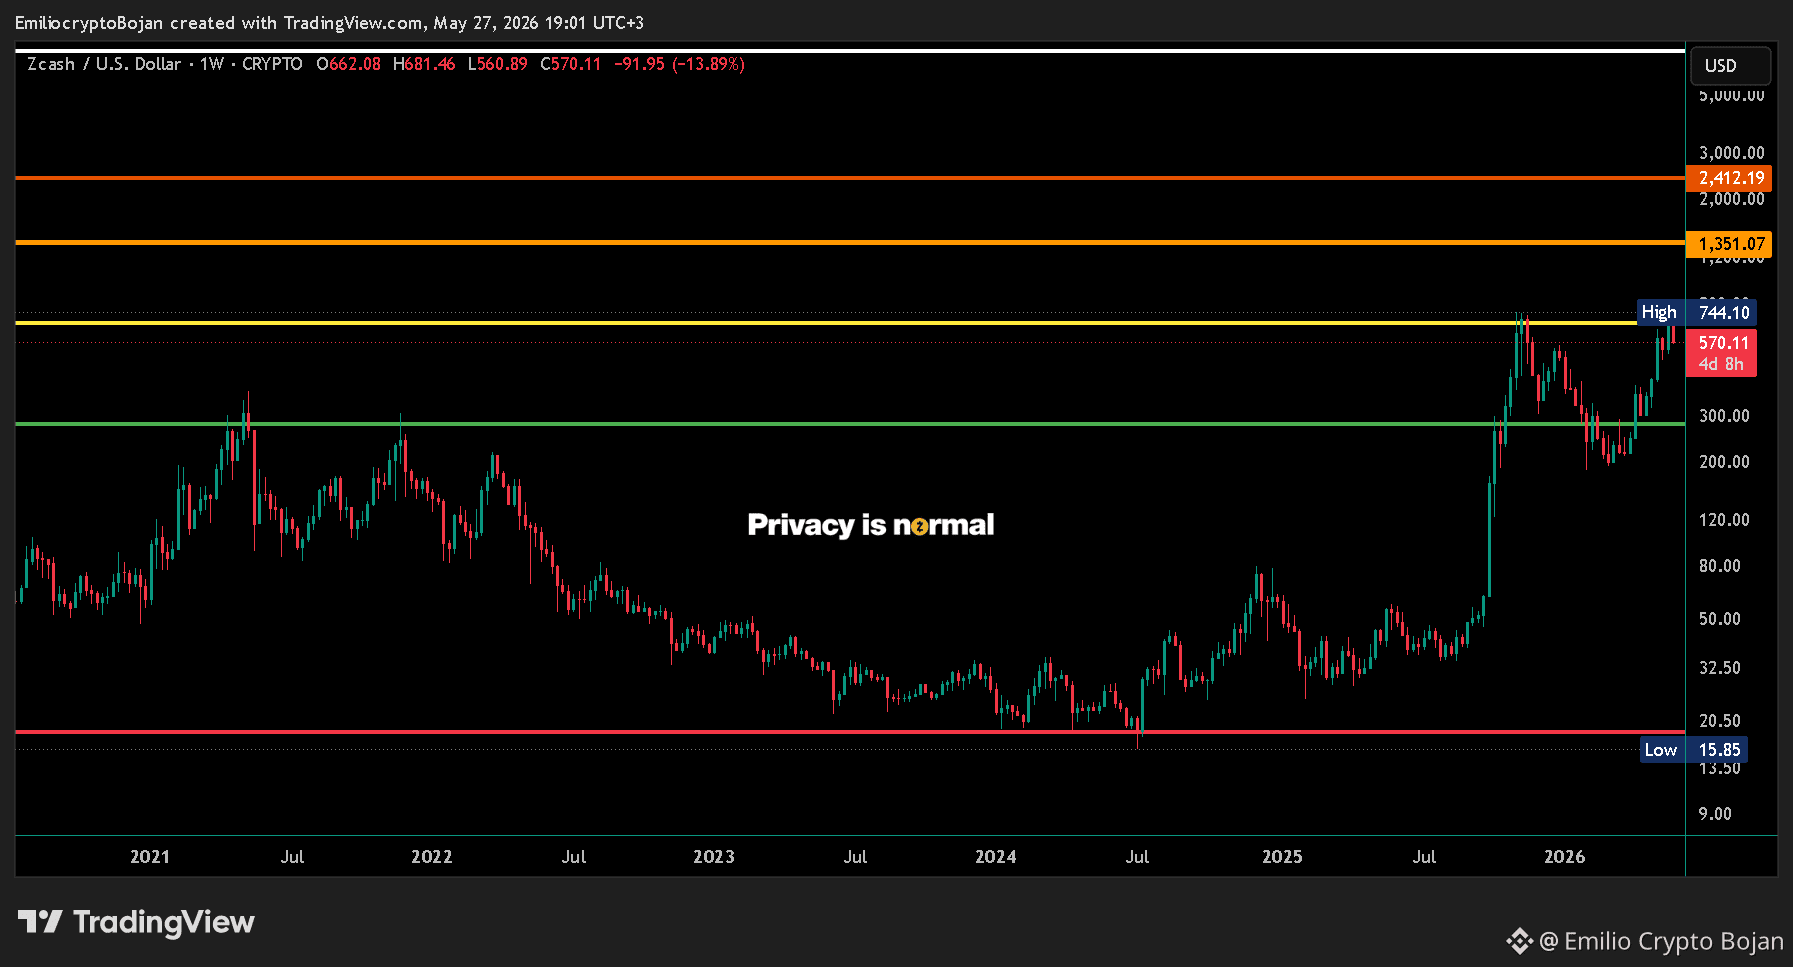The height and width of the screenshot is (967, 1793).
Task: Select the red horizontal support line
Action: (x=850, y=732)
